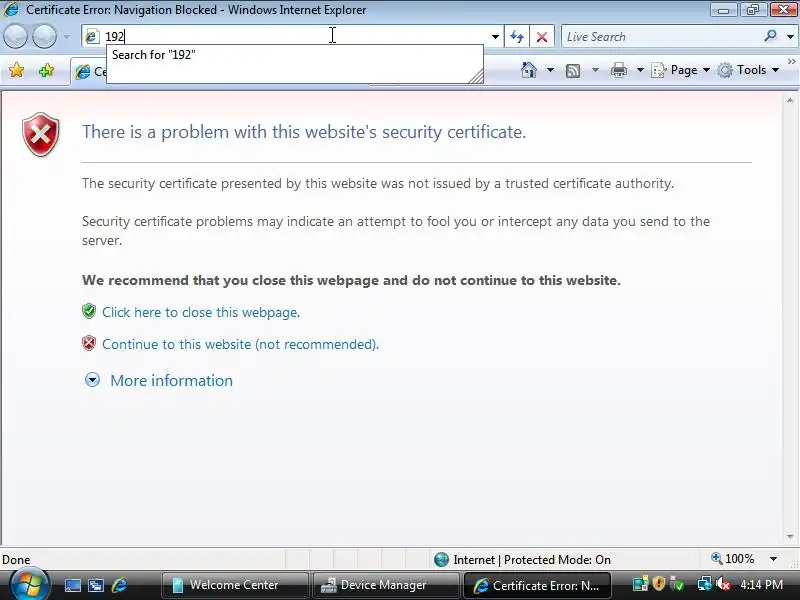Screen dimensions: 800x600
Task: Click the Protected Mode: On status text
Action: 557,560
